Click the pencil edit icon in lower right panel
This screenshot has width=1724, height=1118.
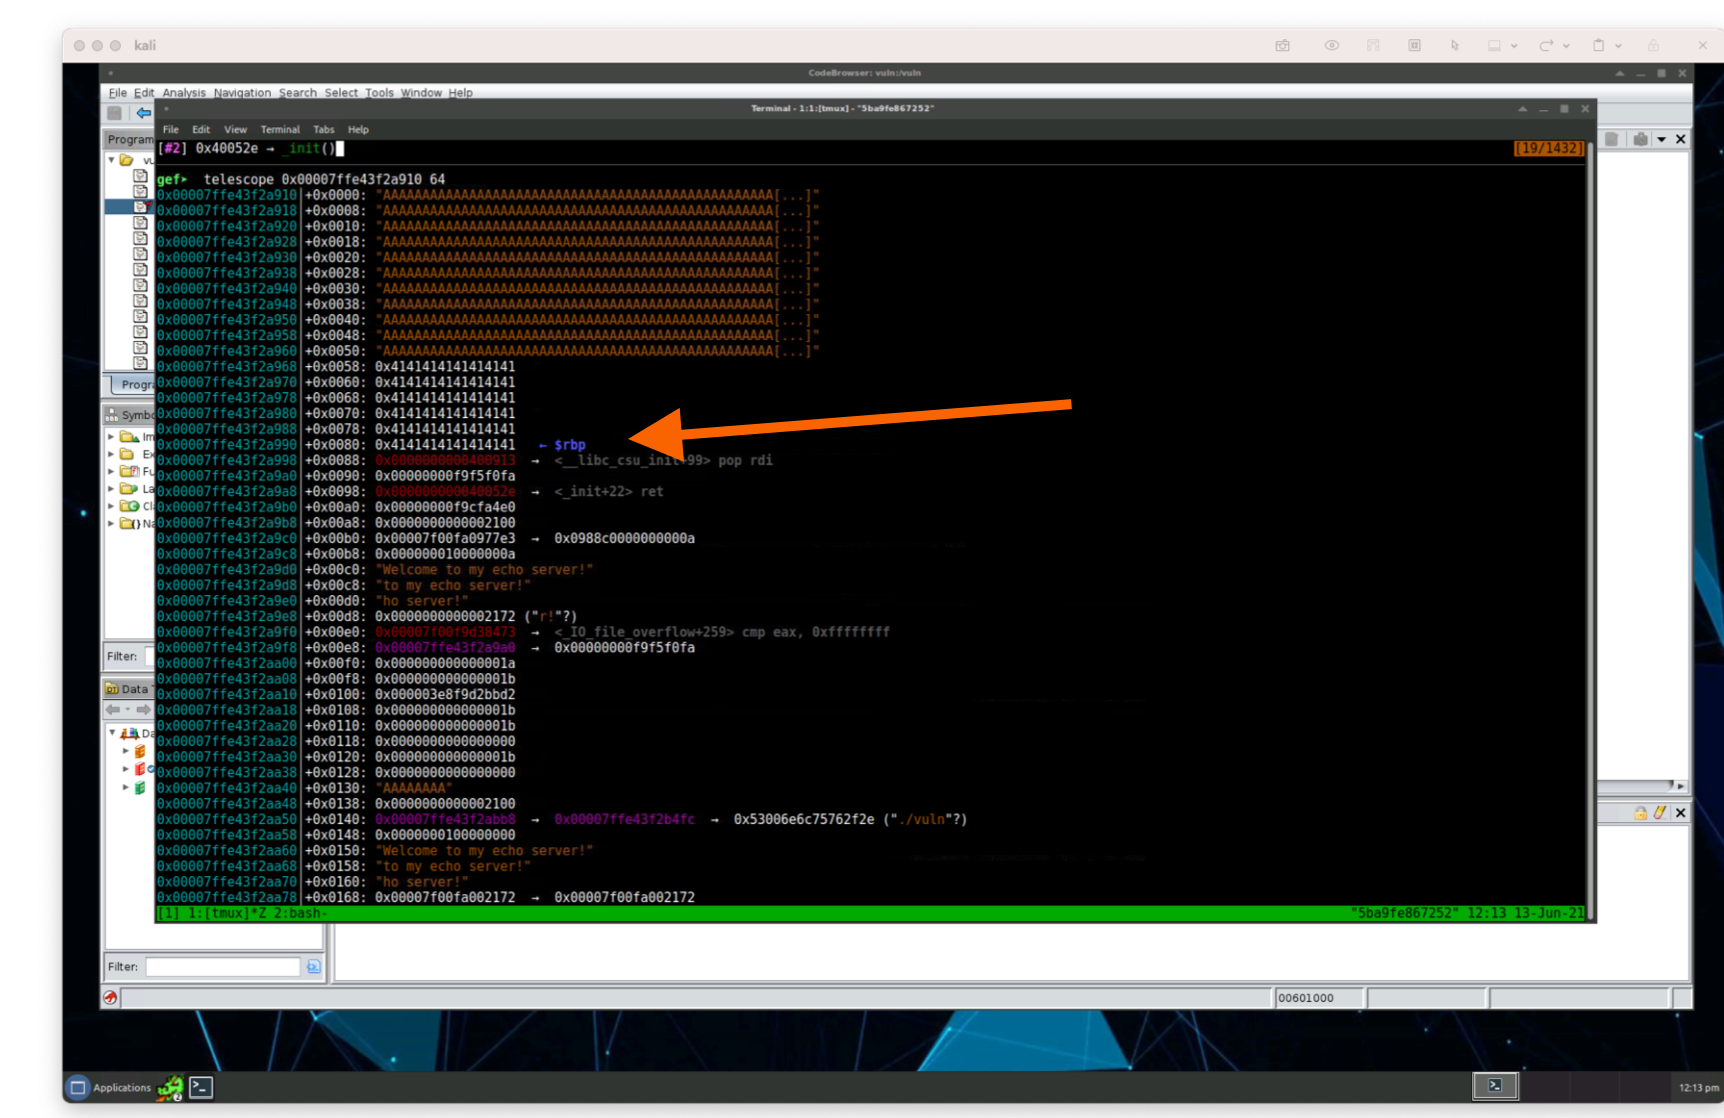(1660, 813)
